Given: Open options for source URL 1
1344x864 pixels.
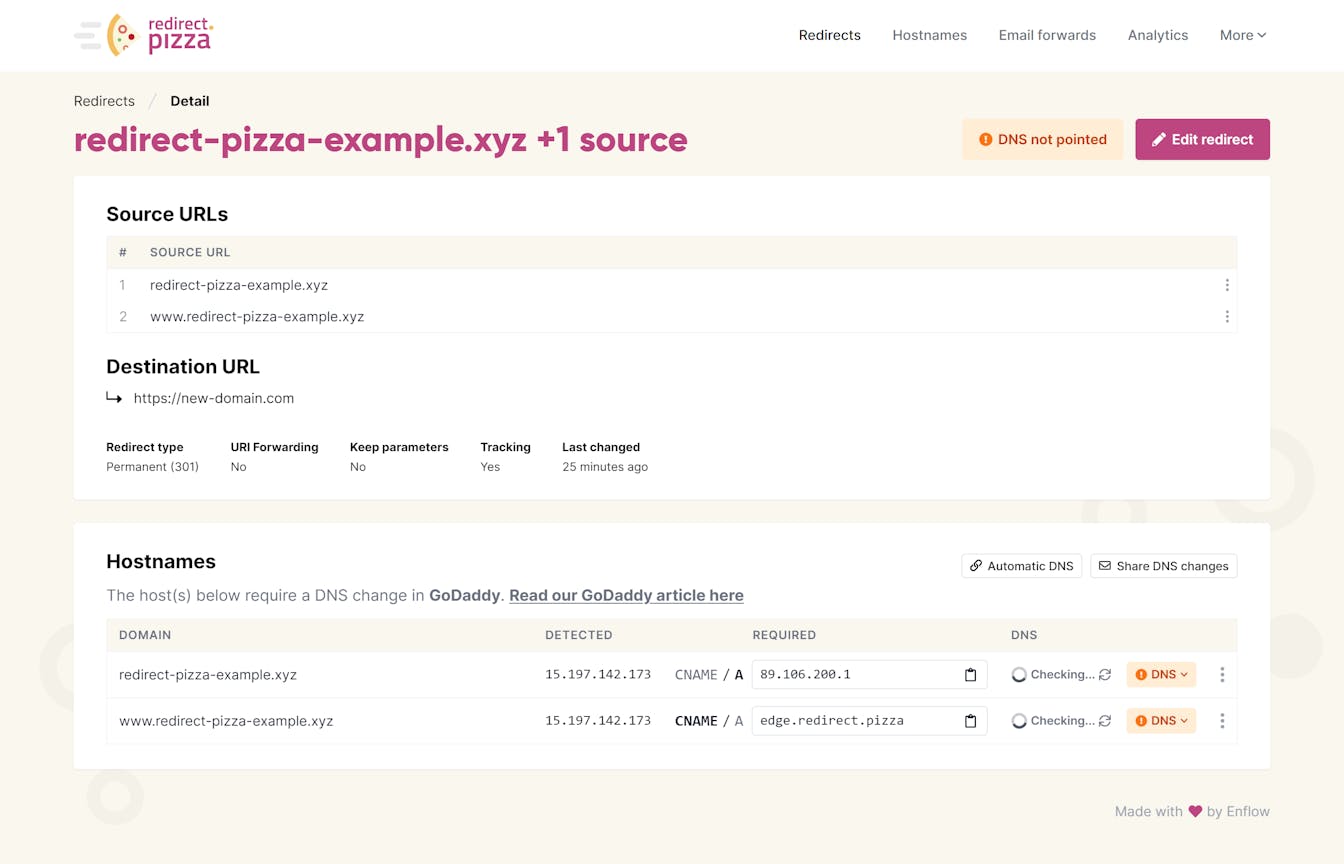Looking at the screenshot, I should point(1227,285).
